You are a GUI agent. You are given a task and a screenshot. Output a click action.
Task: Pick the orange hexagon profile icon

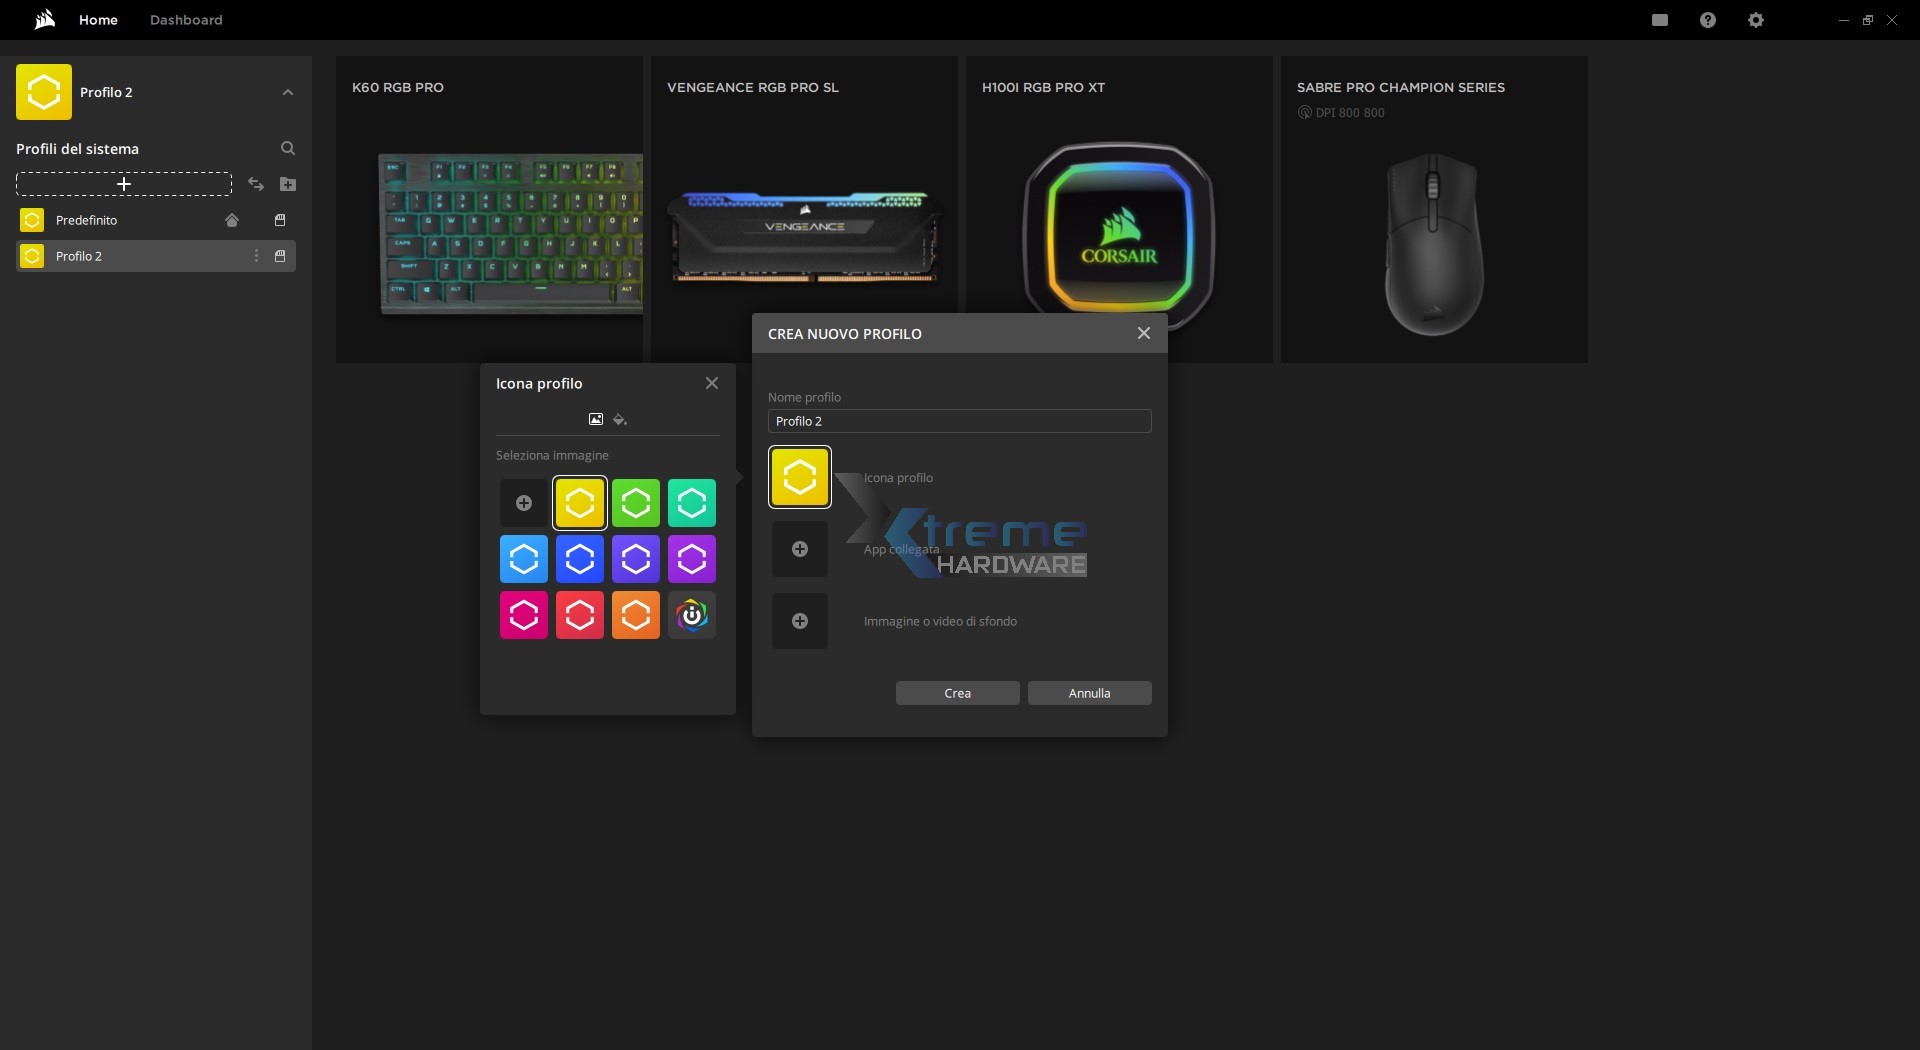636,615
